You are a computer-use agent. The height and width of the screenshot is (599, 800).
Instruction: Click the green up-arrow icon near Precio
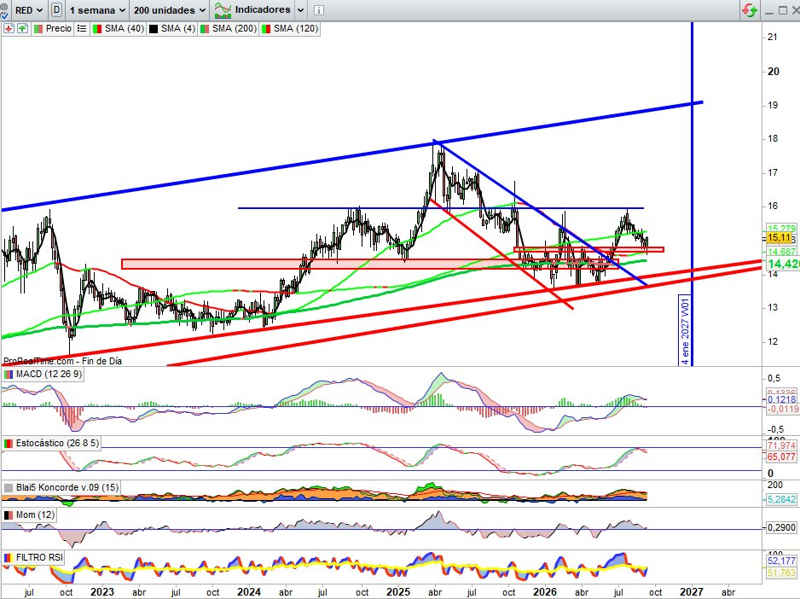tap(22, 29)
